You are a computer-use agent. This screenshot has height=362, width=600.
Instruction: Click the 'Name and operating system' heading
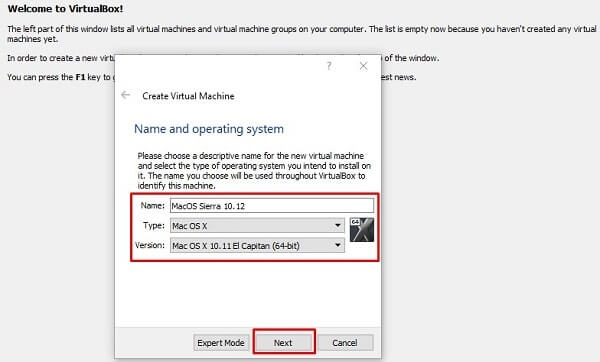pos(209,129)
